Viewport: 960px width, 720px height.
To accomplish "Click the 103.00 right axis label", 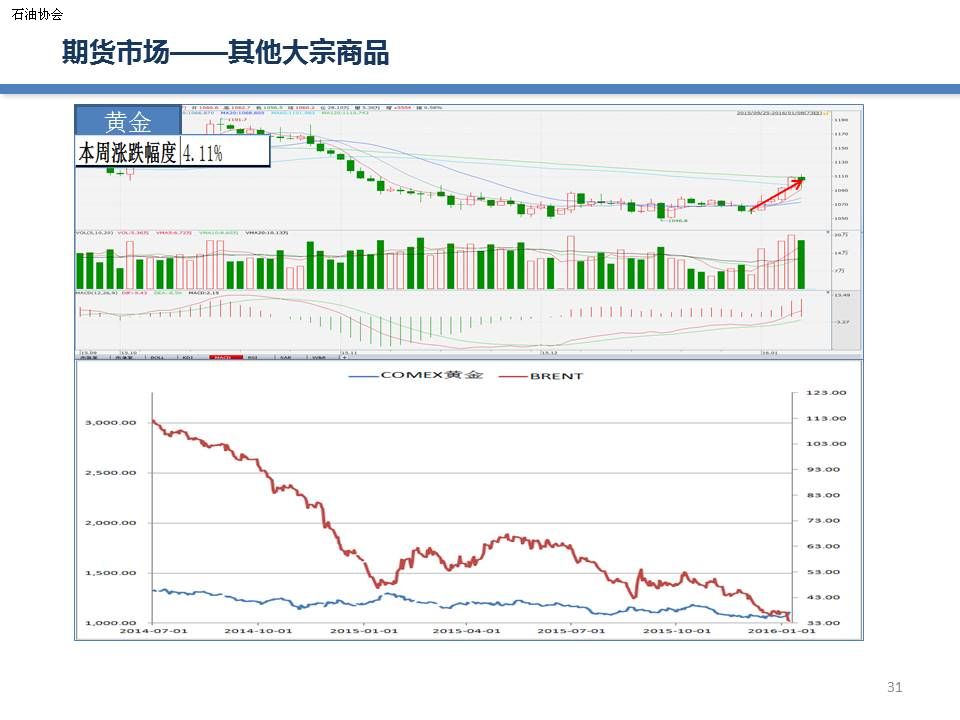I will [826, 443].
